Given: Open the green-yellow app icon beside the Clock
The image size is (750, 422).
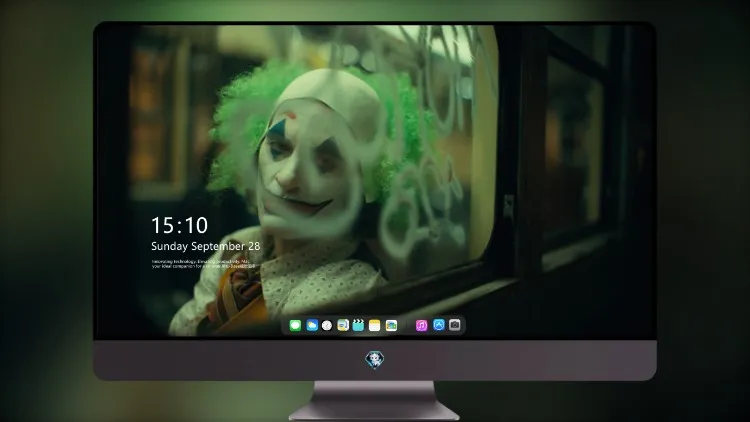Looking at the screenshot, I should 343,325.
